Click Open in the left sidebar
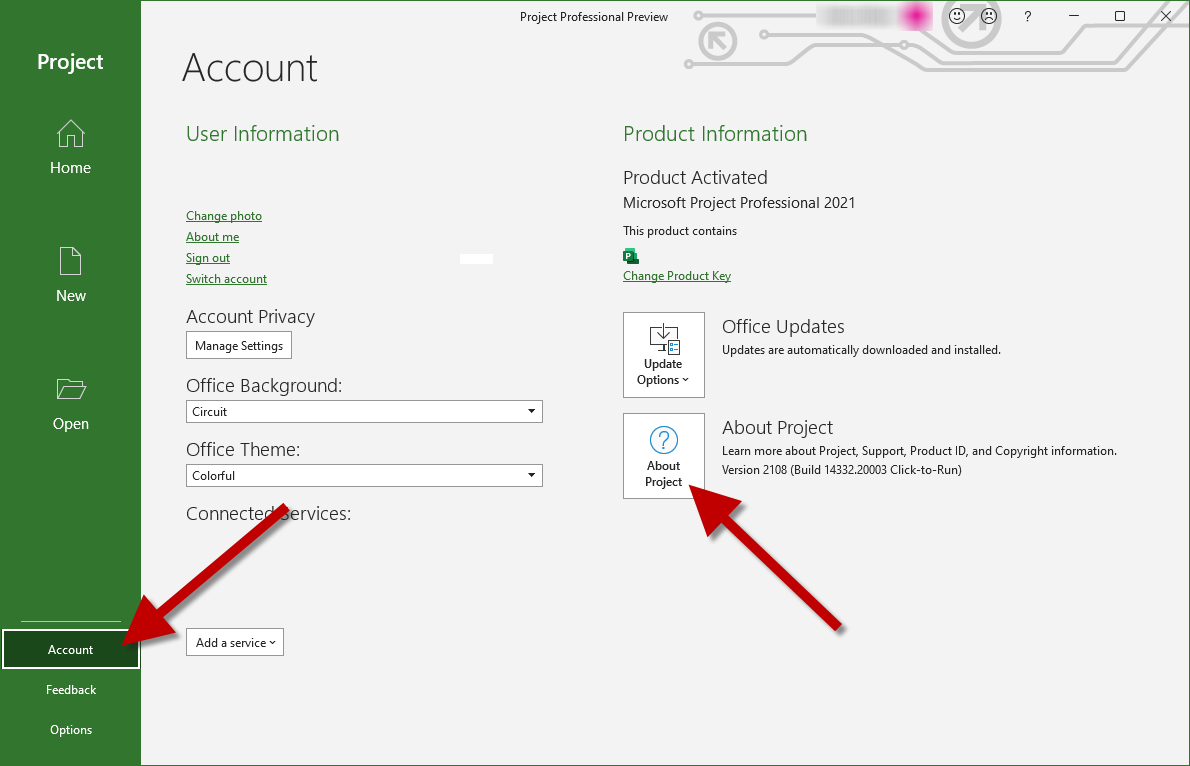The height and width of the screenshot is (766, 1190). [x=71, y=404]
